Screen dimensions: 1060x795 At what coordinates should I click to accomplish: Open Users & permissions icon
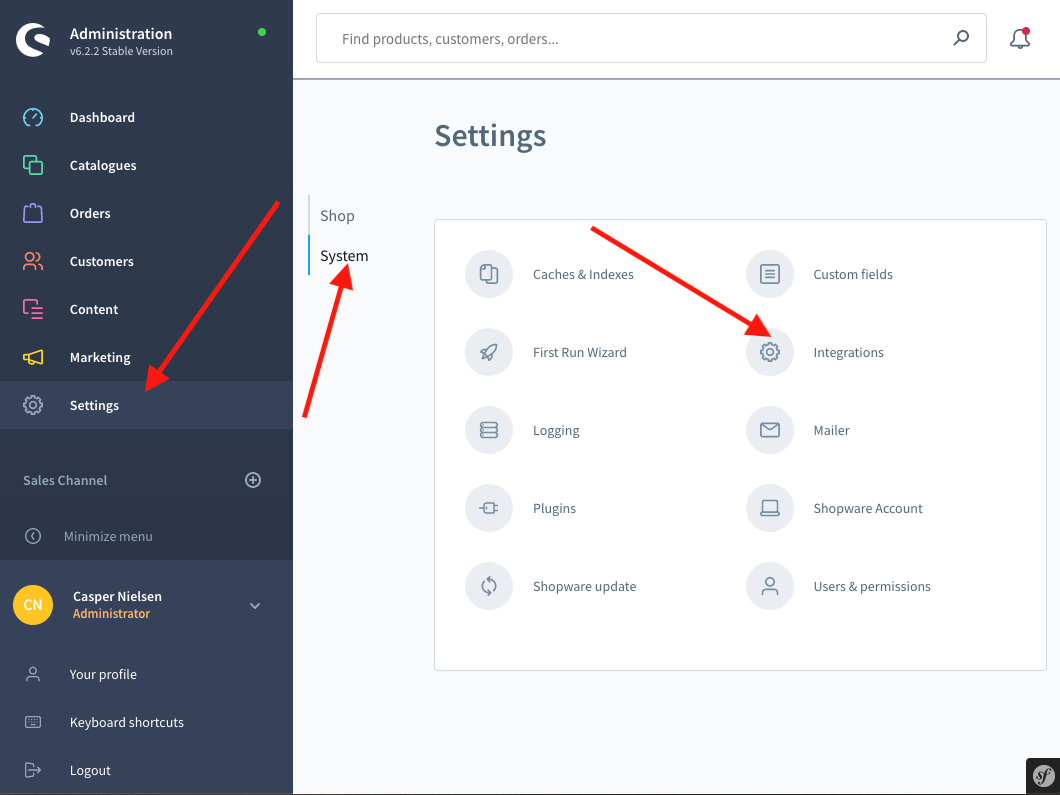coord(769,586)
